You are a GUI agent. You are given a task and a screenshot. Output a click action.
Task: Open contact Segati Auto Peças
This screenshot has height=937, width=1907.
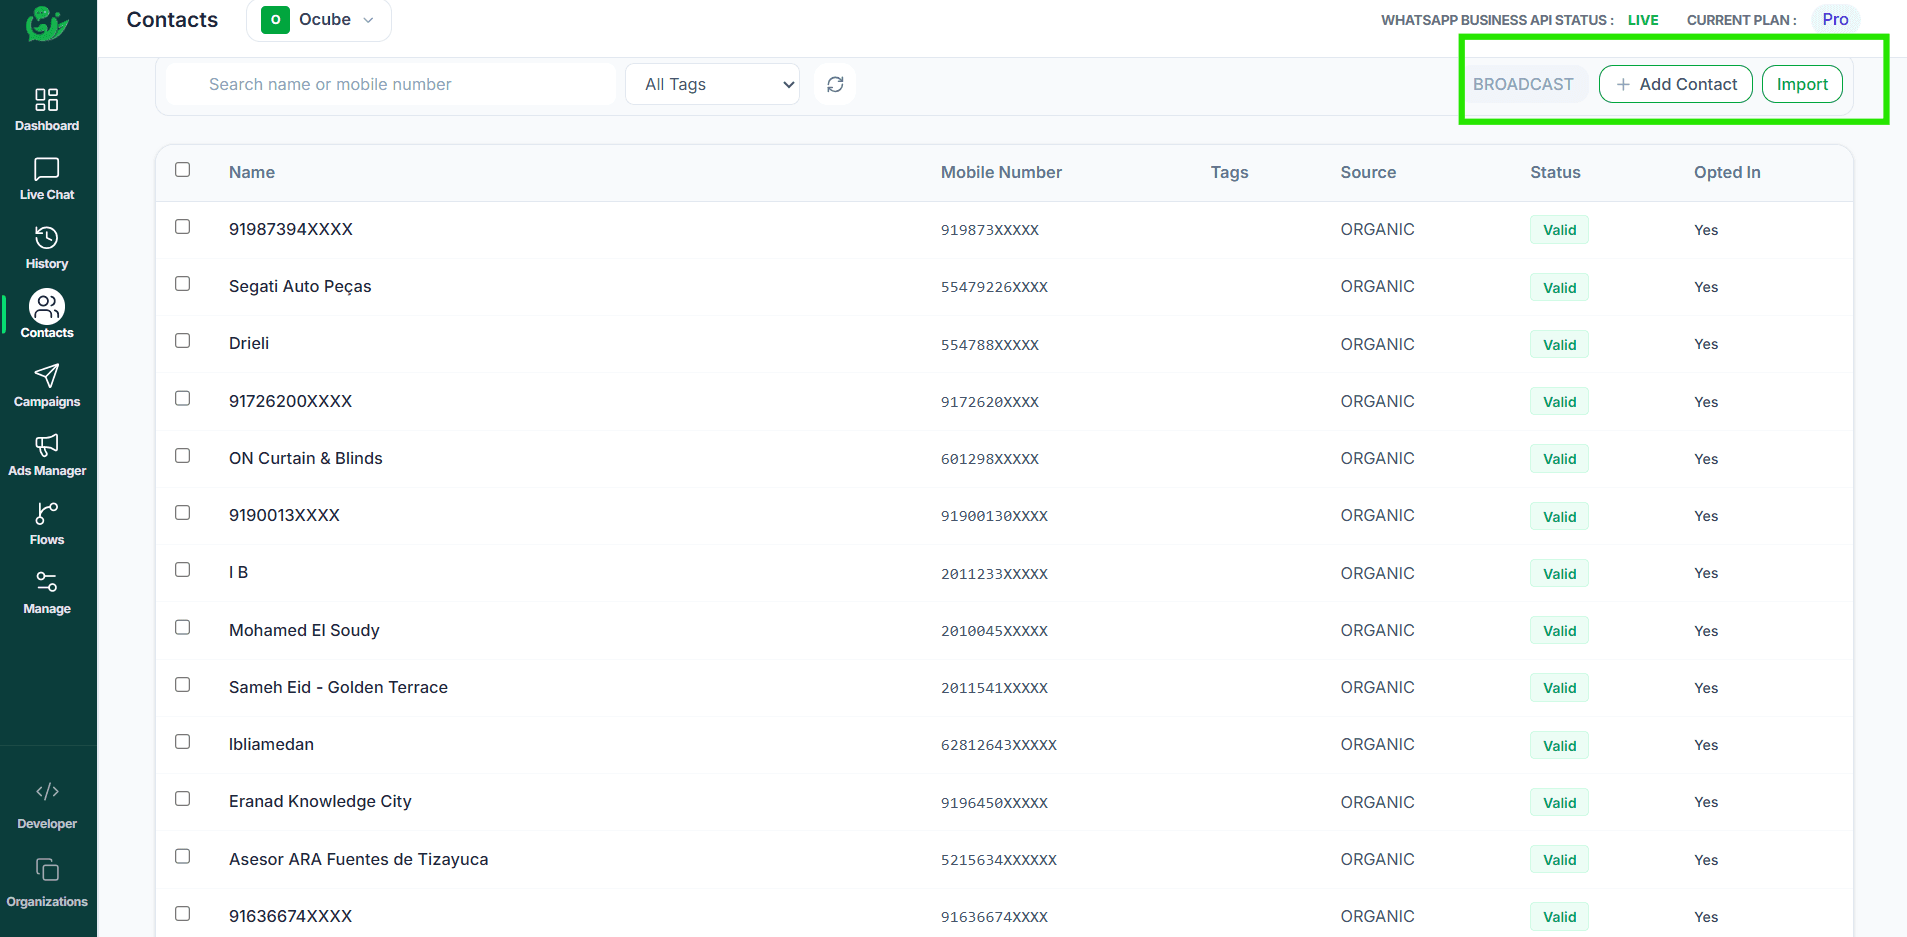click(300, 287)
